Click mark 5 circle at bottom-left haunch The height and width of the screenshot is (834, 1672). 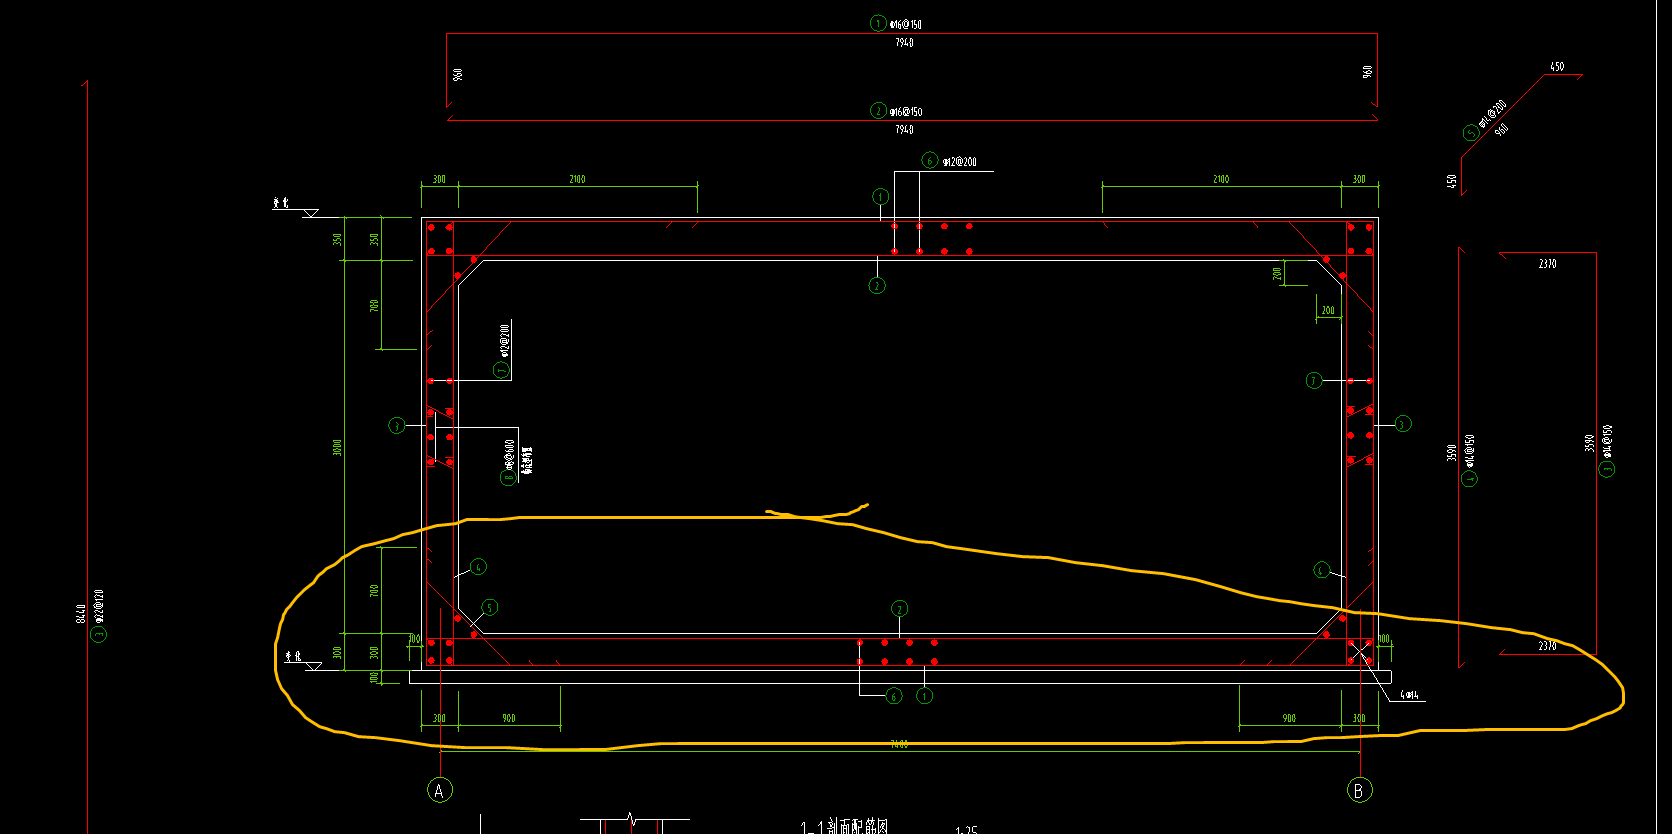click(x=489, y=607)
